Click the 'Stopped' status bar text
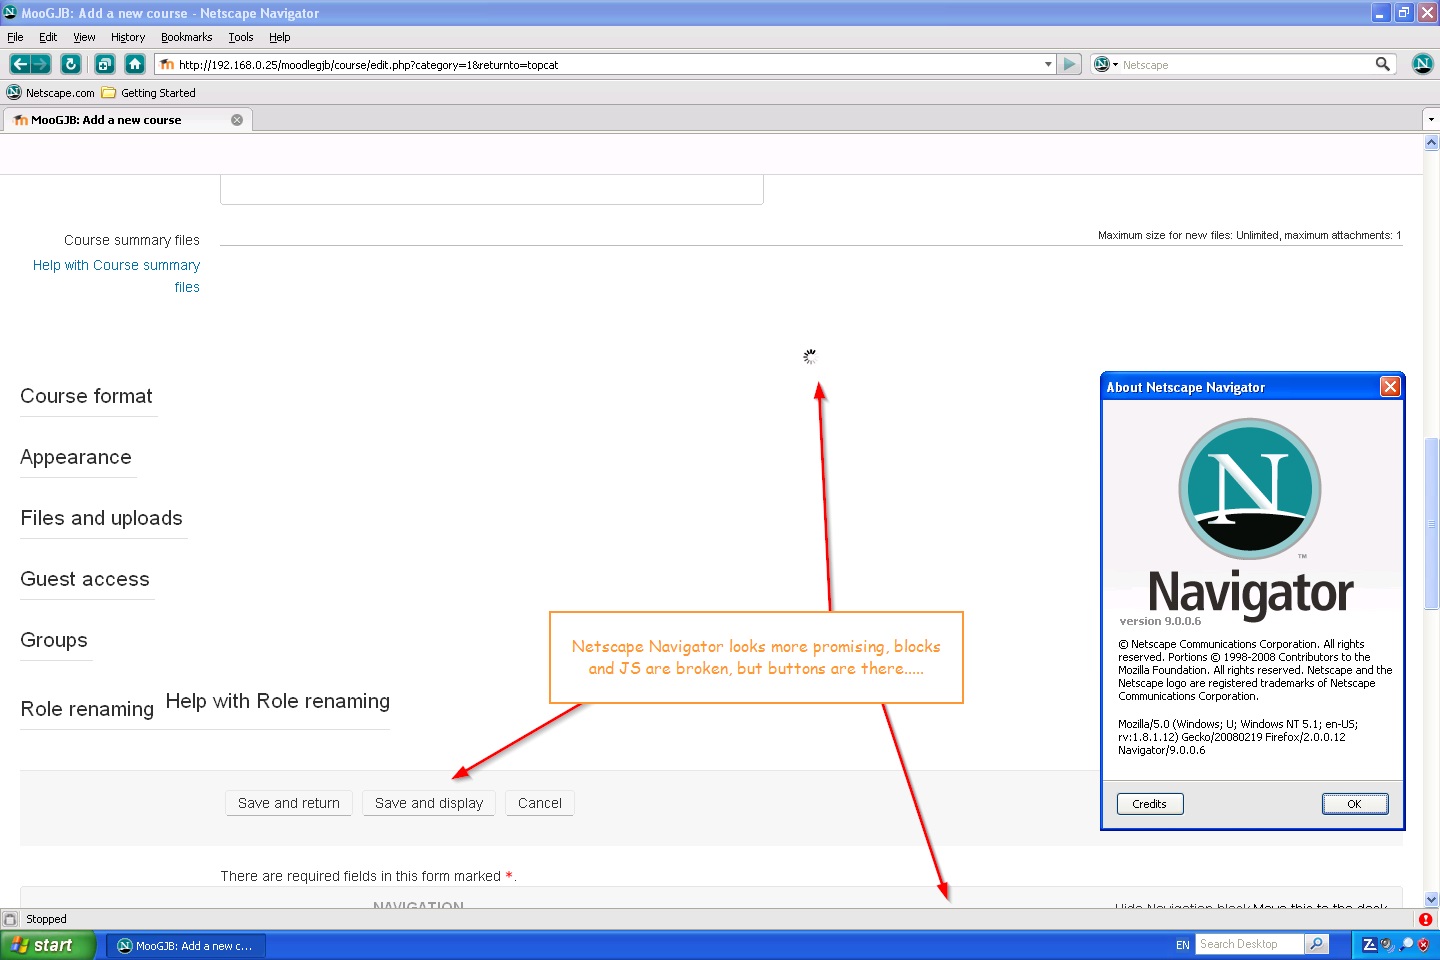The image size is (1440, 960). (46, 919)
